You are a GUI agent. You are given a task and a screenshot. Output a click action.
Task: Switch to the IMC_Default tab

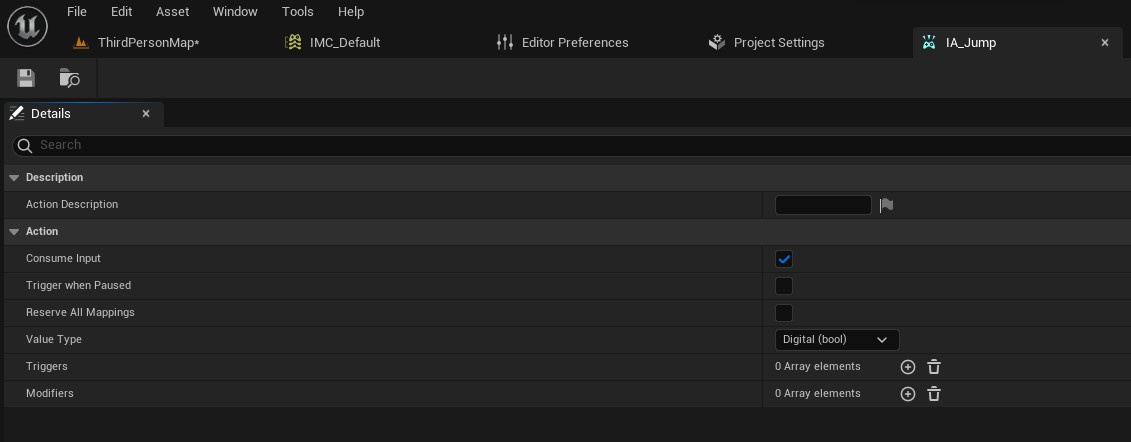pyautogui.click(x=344, y=43)
